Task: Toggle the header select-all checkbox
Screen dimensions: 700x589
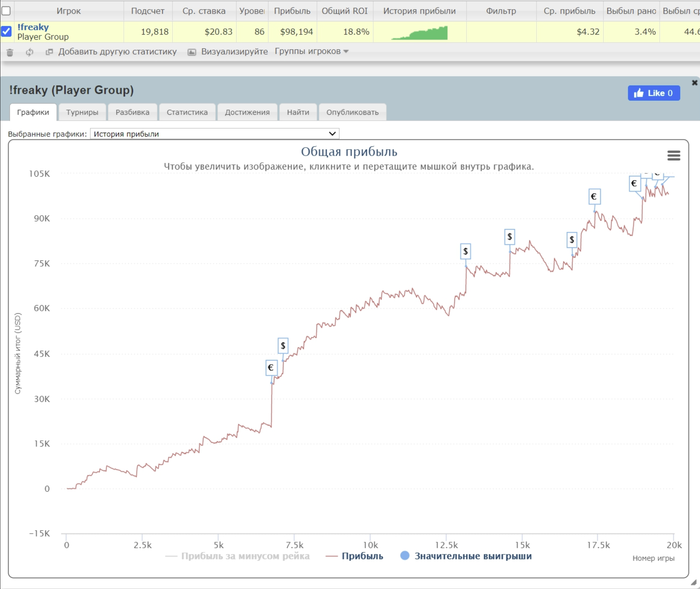Action: [x=6, y=10]
